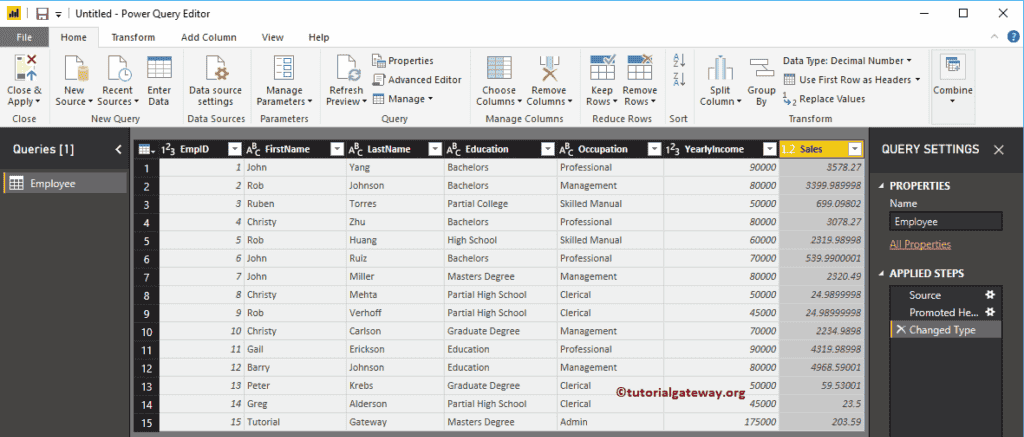The height and width of the screenshot is (437, 1024).
Task: Open the New Source icon
Action: pos(74,69)
